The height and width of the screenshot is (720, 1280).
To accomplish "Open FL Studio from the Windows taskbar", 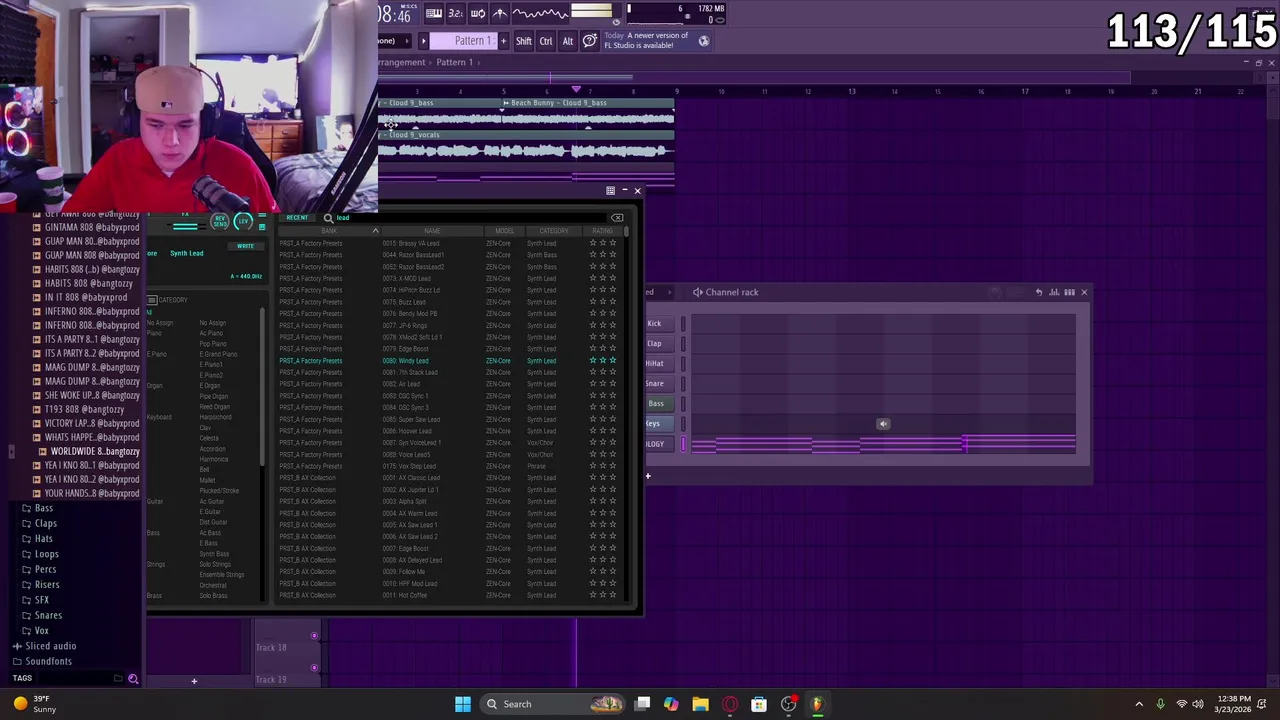I will click(817, 704).
